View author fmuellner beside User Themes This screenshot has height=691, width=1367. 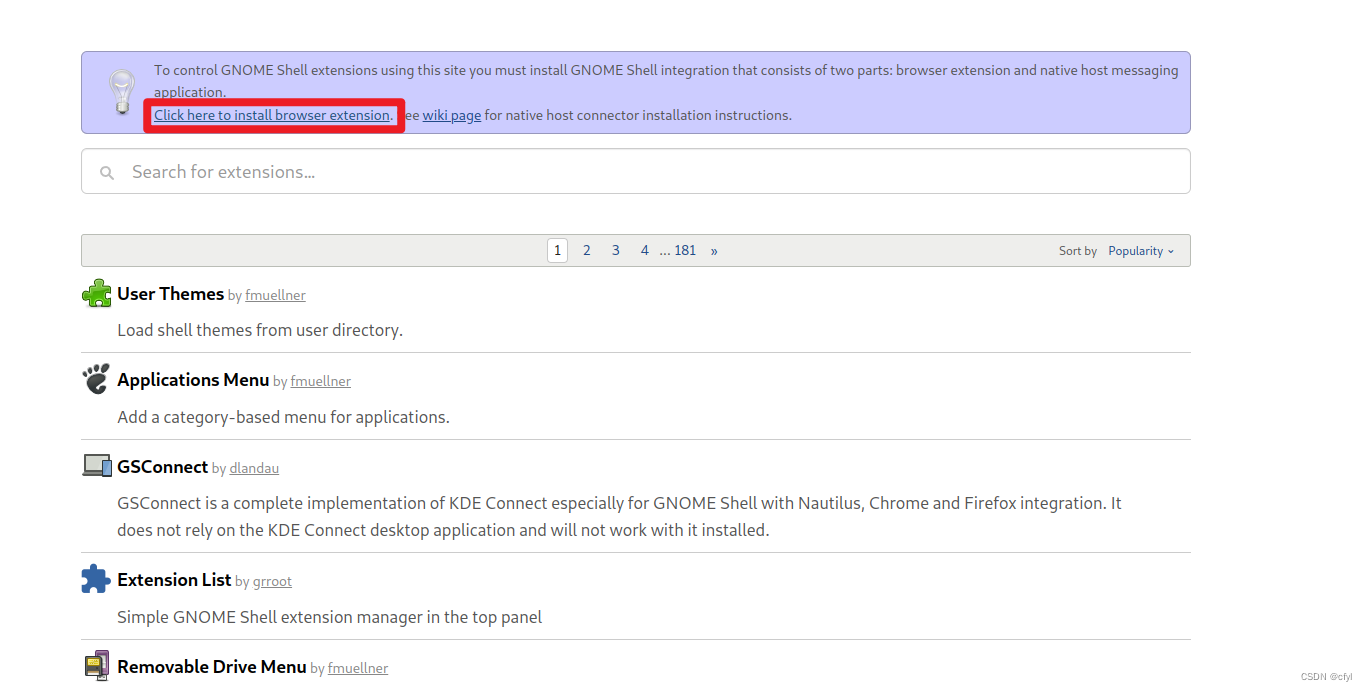pyautogui.click(x=275, y=295)
